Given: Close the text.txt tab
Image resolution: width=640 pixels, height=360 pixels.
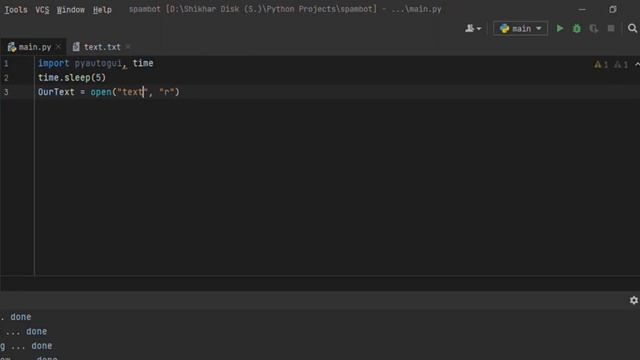Looking at the screenshot, I should tap(128, 47).
